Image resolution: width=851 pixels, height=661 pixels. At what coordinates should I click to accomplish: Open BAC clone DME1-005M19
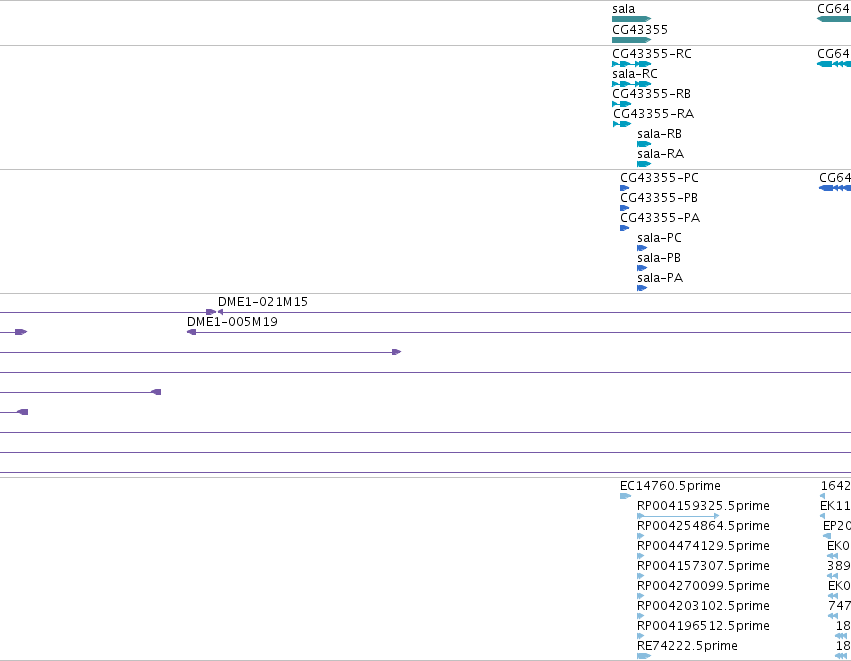pos(232,322)
